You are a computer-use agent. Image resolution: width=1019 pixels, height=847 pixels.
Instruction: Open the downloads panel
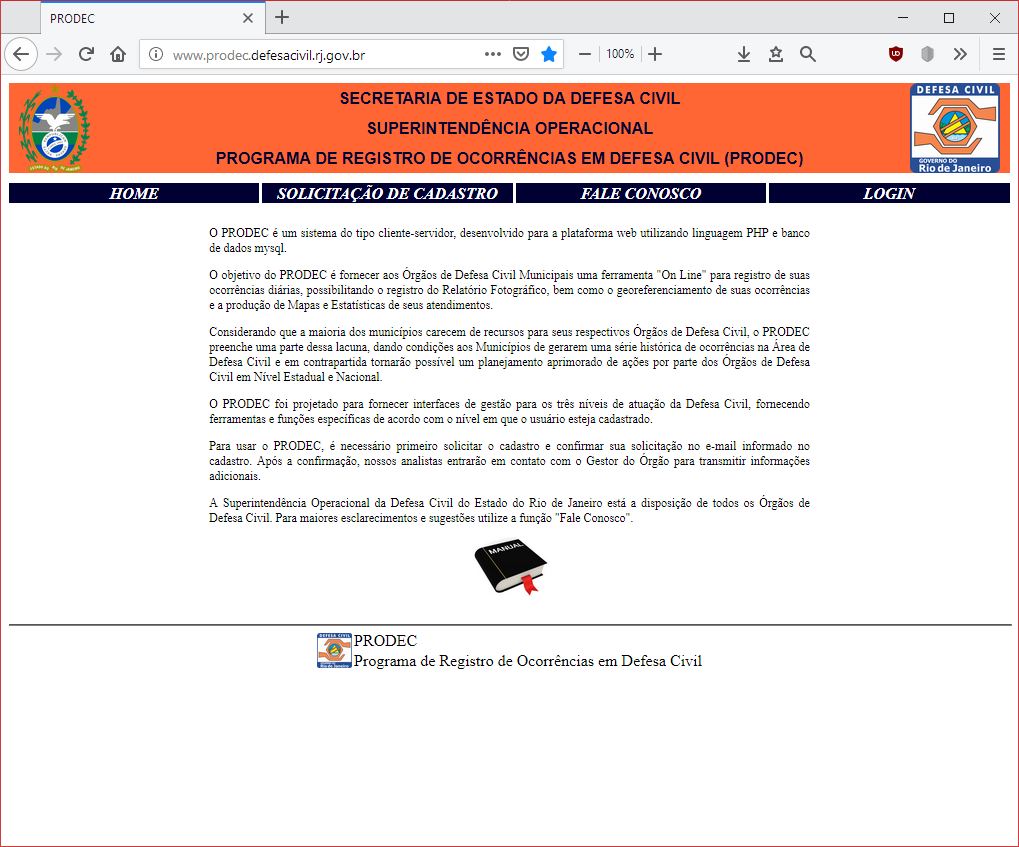pyautogui.click(x=744, y=55)
